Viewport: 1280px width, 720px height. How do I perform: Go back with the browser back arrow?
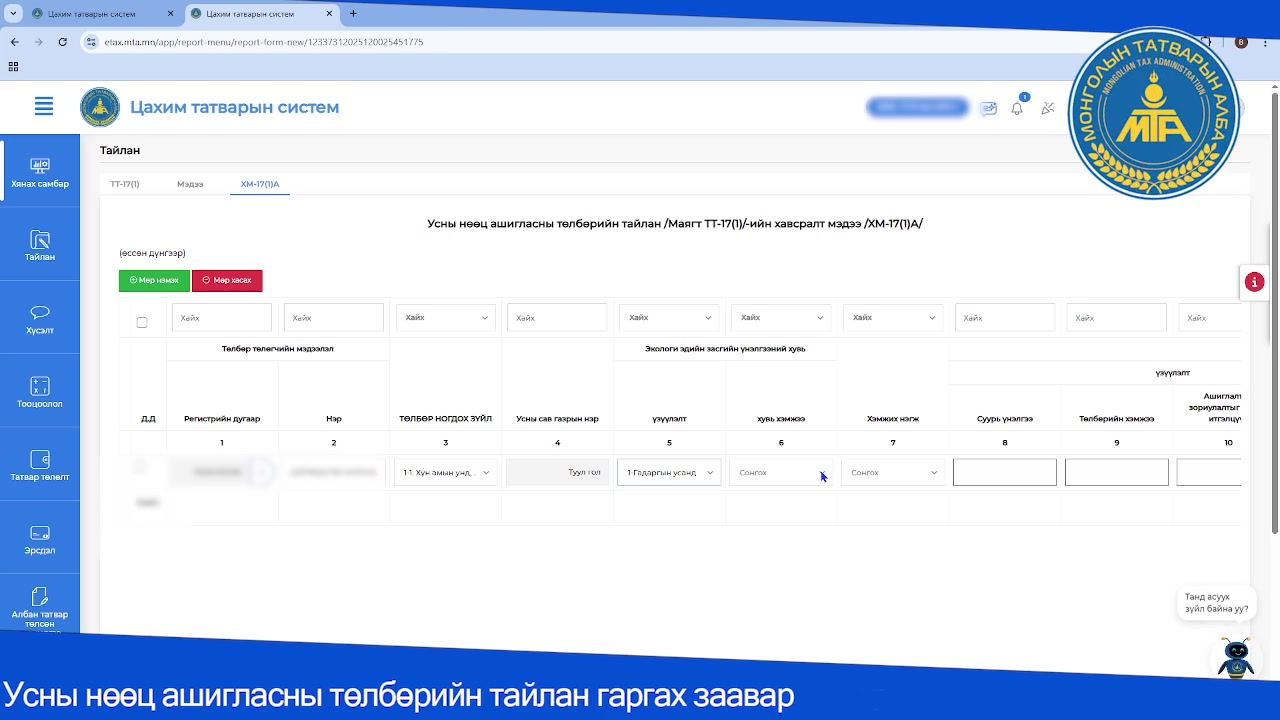click(15, 42)
